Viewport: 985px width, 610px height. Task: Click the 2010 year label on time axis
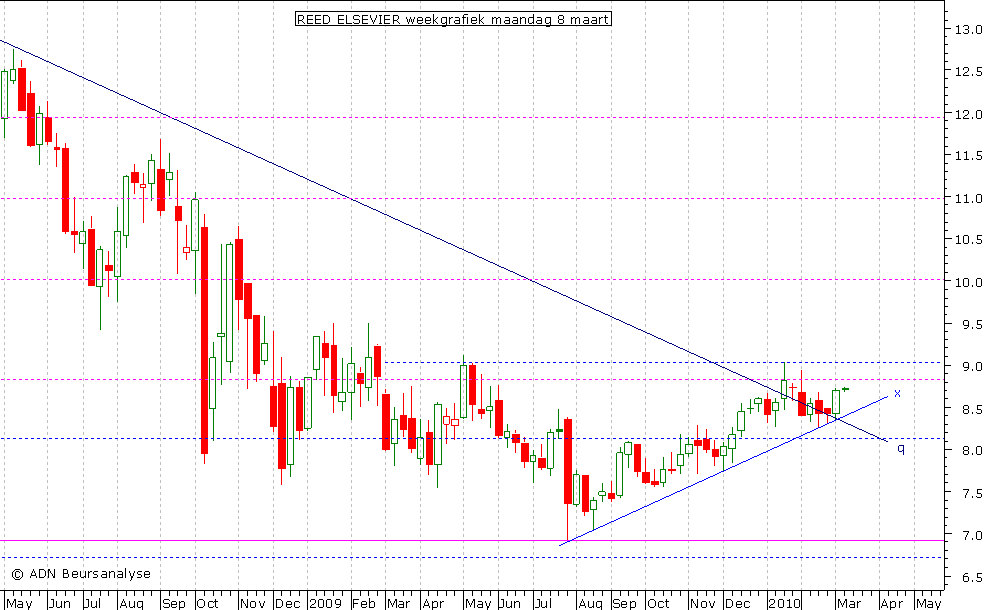785,603
